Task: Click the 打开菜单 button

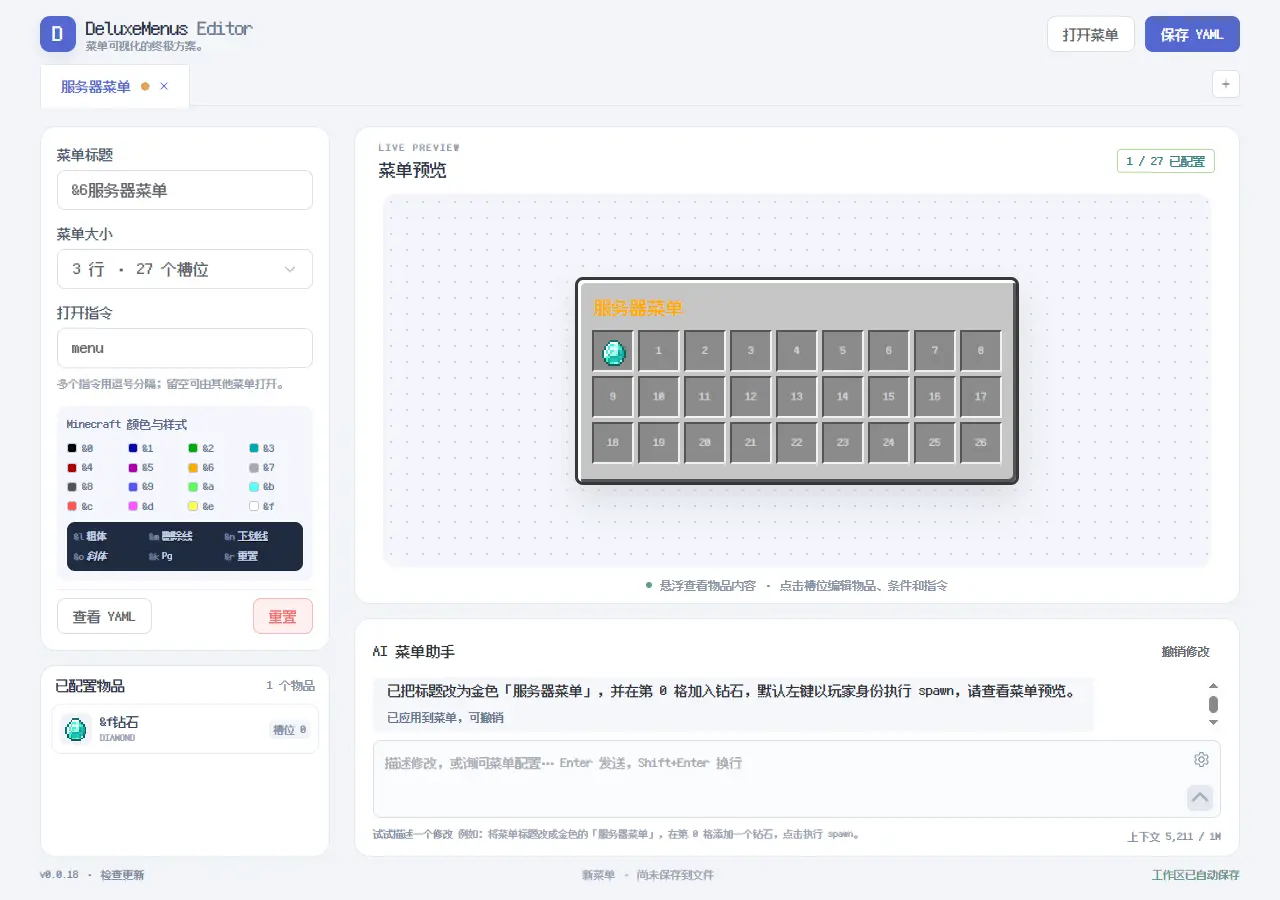Action: [1090, 34]
